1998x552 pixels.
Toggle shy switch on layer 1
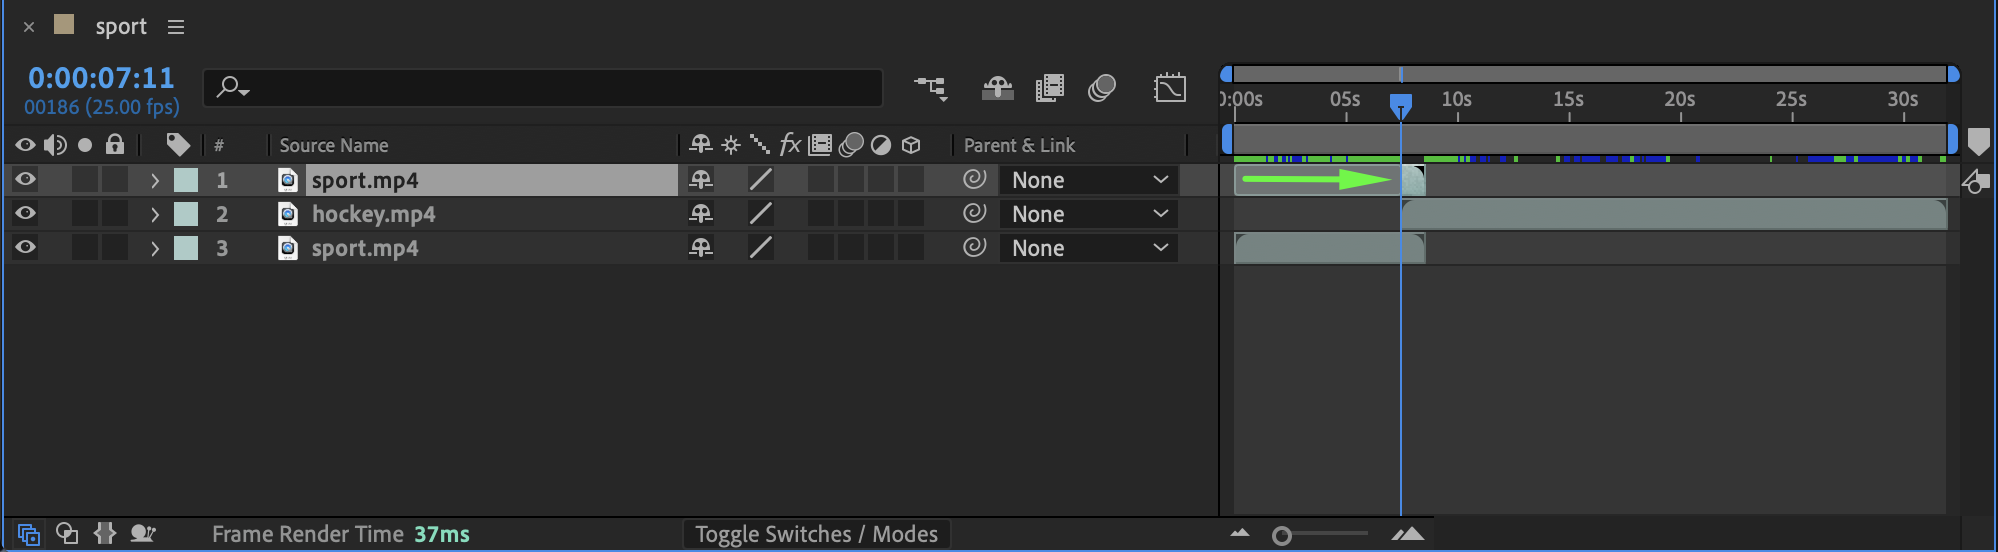click(x=701, y=180)
